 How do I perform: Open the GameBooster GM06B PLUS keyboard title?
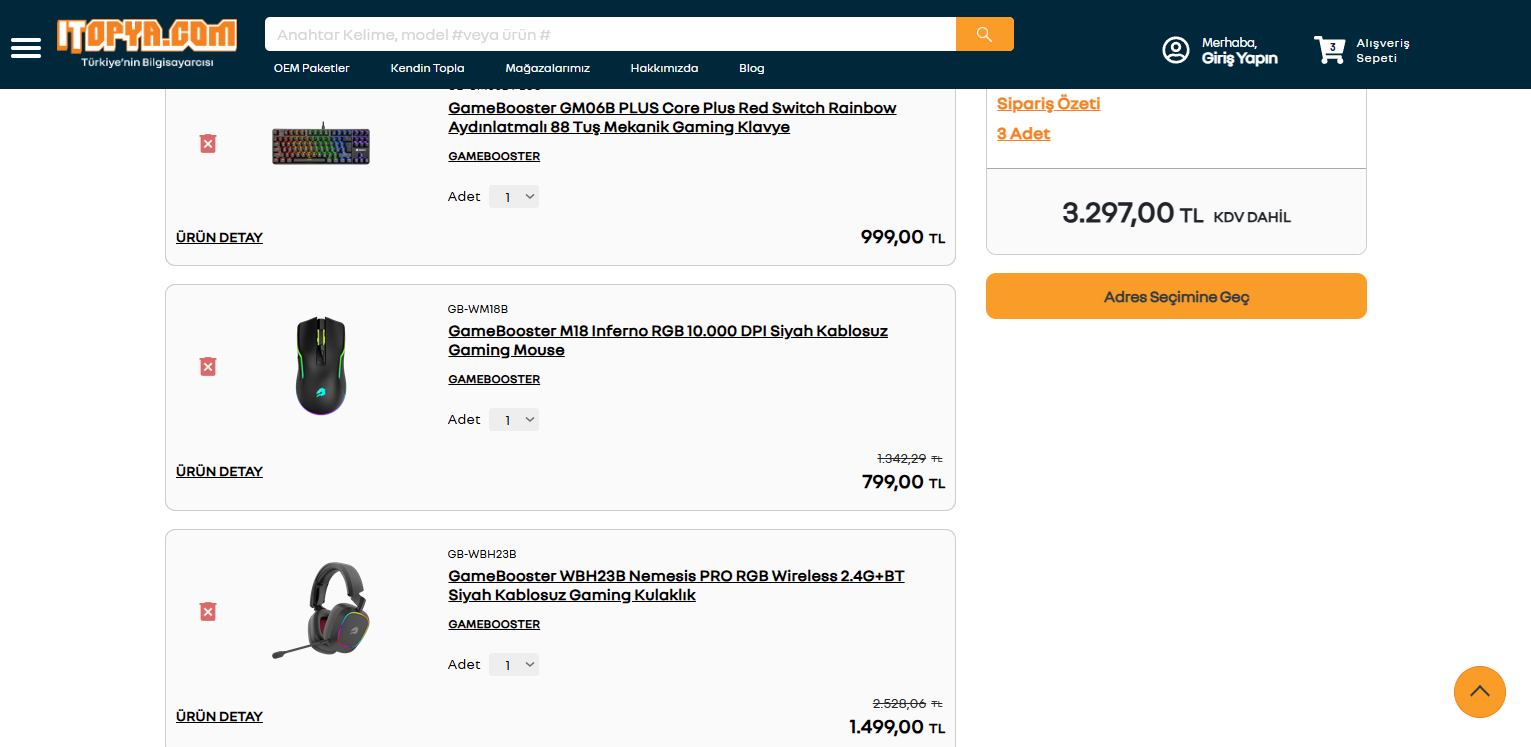(673, 118)
